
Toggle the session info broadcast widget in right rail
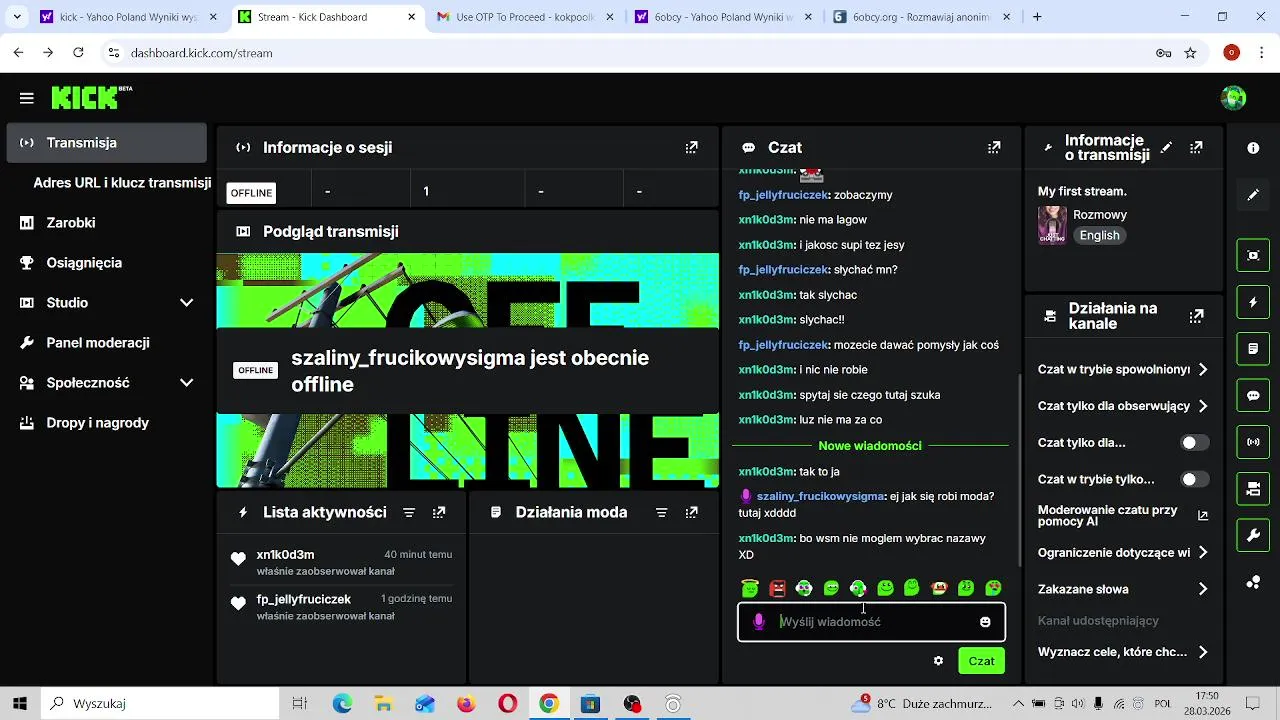[1253, 442]
